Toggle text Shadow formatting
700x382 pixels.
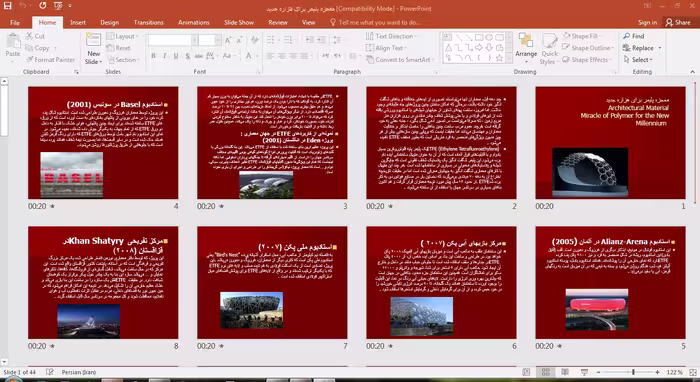(x=188, y=56)
